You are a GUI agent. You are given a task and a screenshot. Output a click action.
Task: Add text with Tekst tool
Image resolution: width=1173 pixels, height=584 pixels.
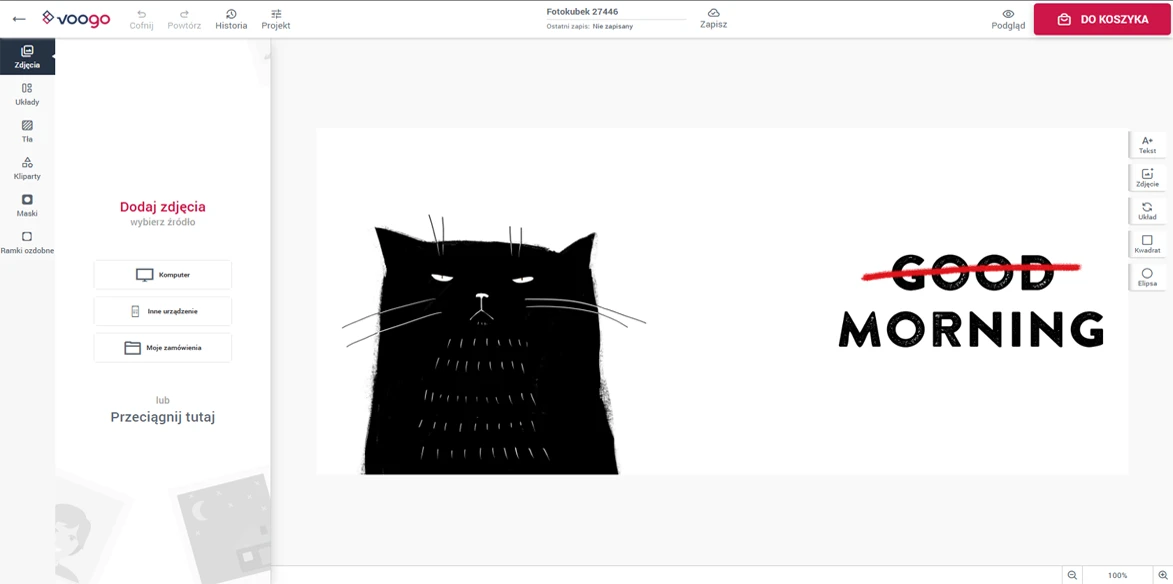click(x=1147, y=145)
